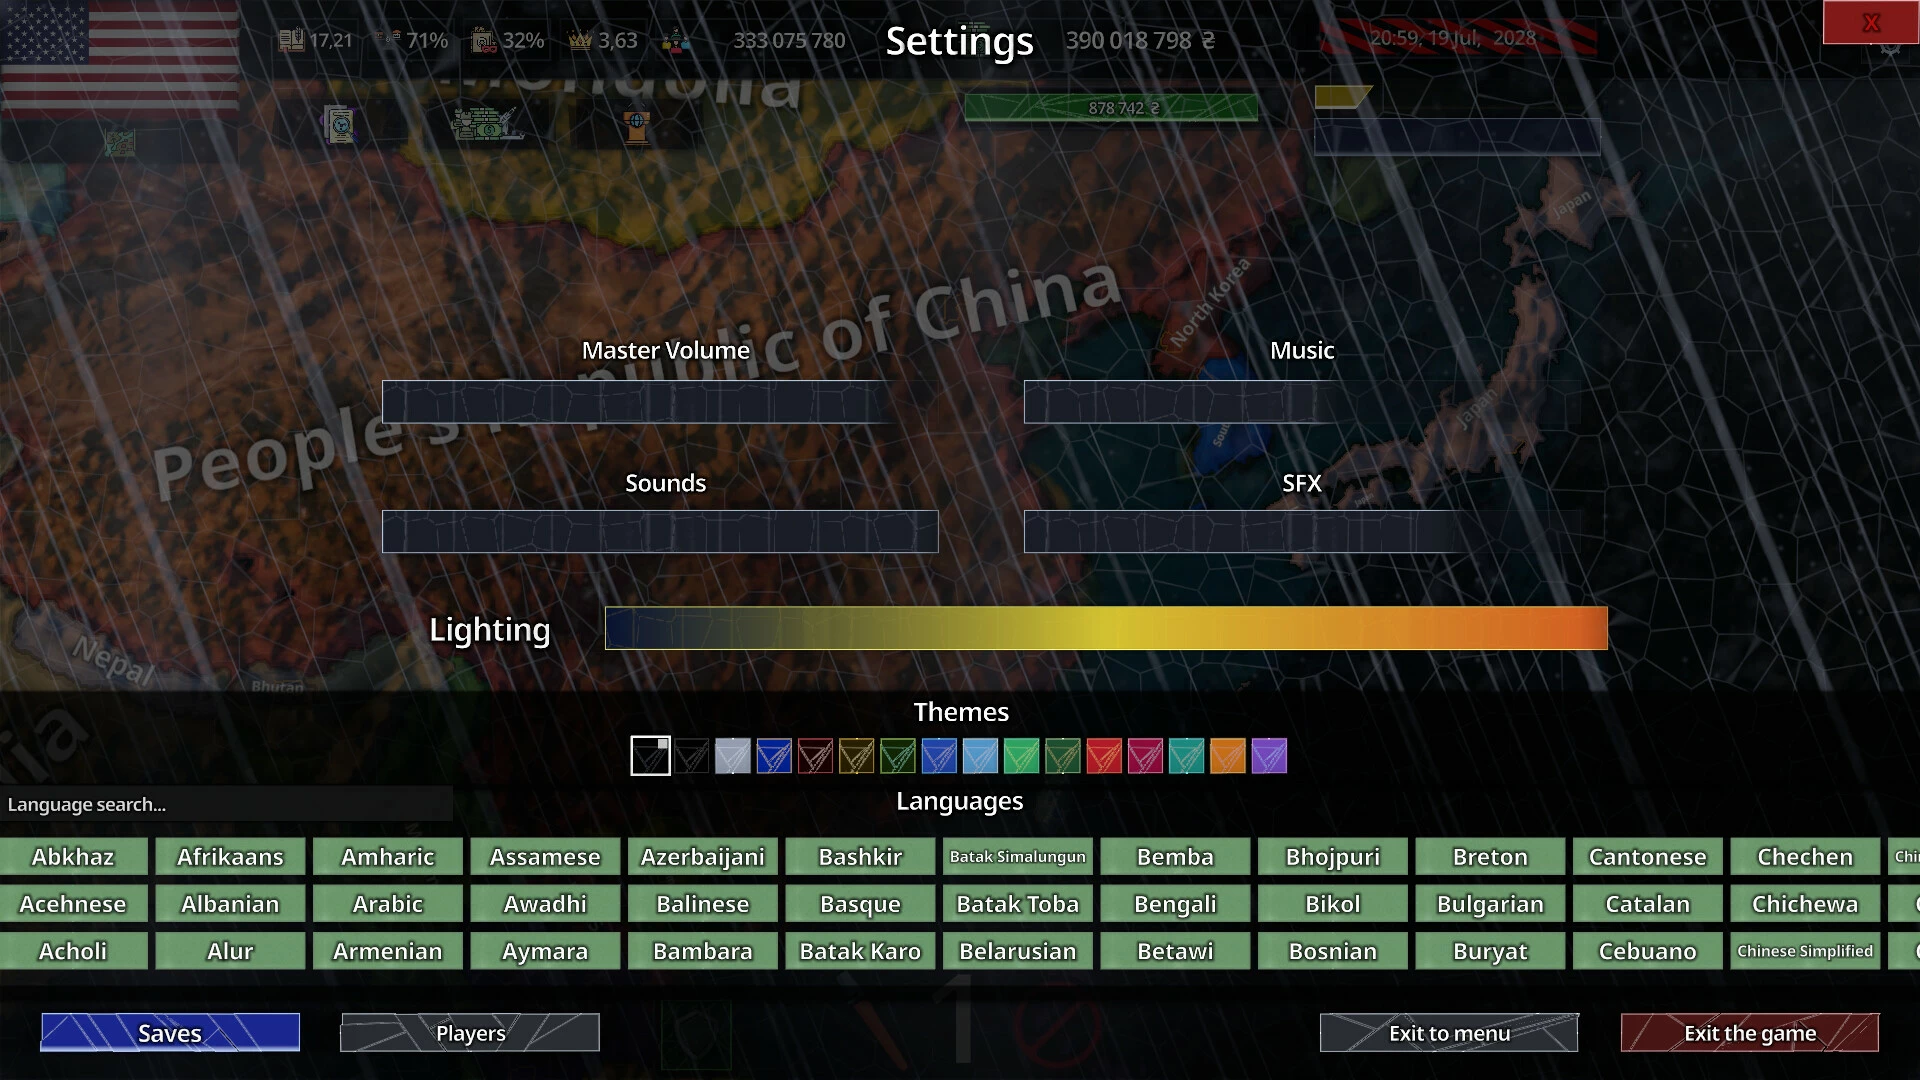Switch language to Albanian
Viewport: 1920px width, 1080px height.
click(x=230, y=904)
